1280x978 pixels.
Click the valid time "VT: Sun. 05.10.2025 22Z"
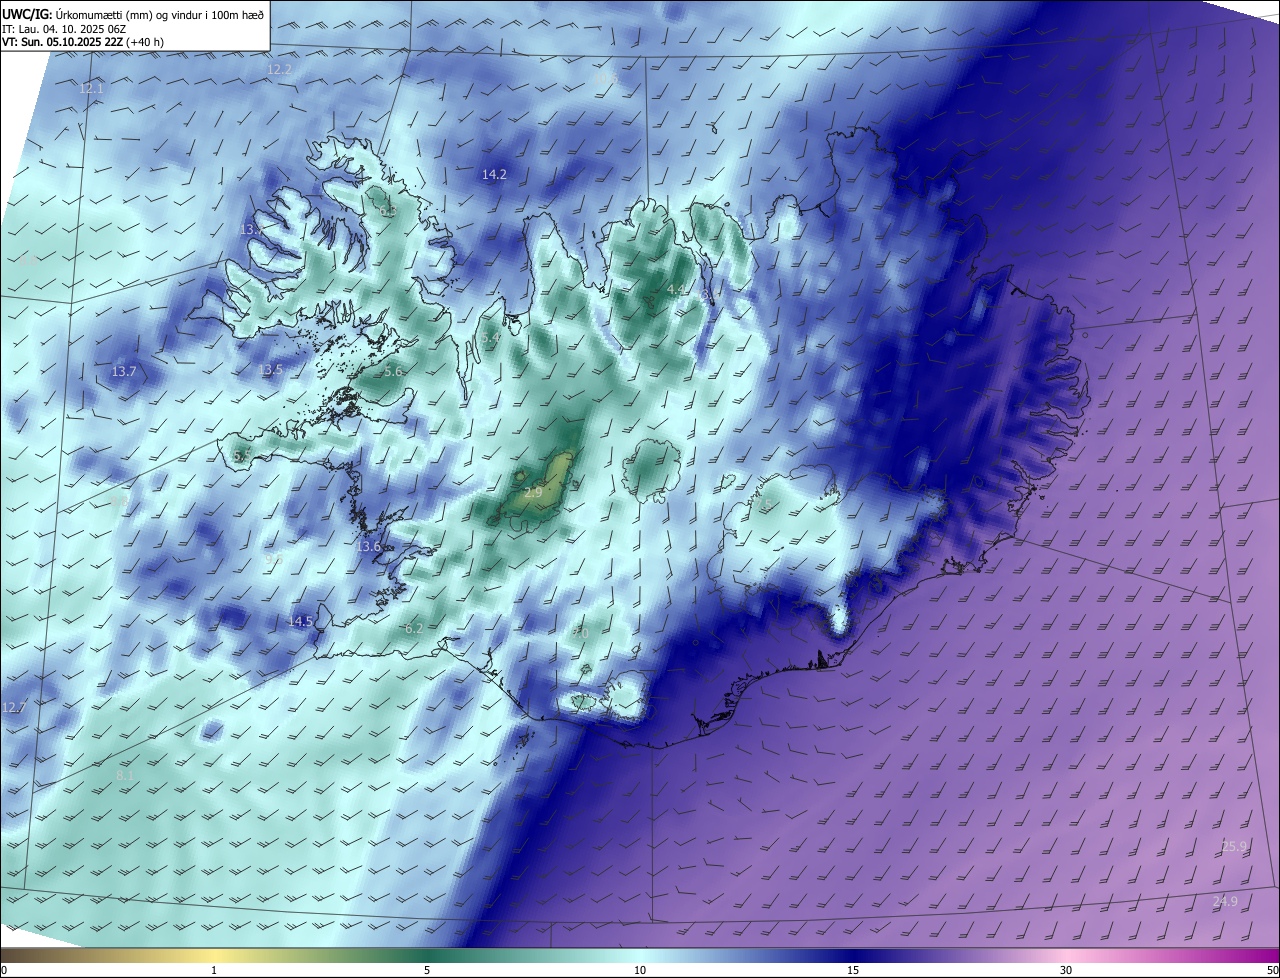click(x=63, y=42)
